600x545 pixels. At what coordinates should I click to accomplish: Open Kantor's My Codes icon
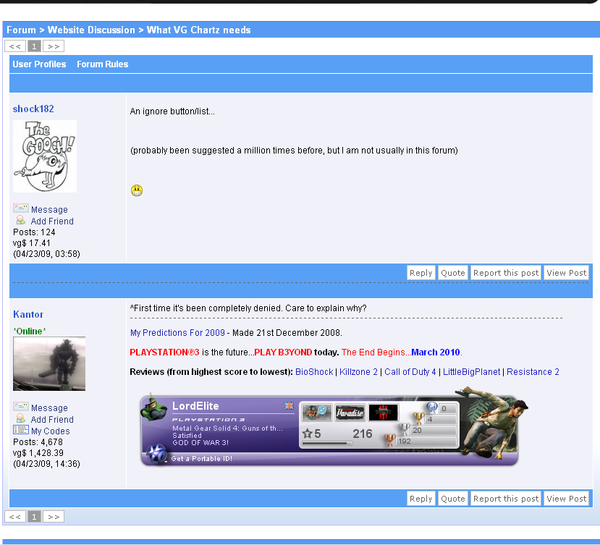(20, 430)
